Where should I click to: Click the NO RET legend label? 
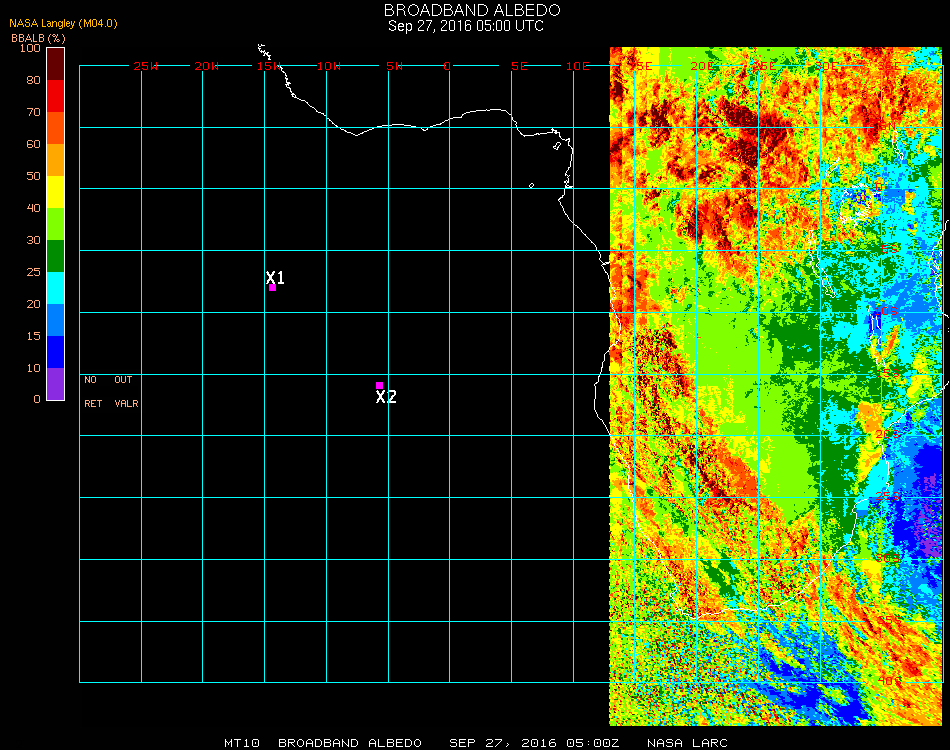pyautogui.click(x=91, y=392)
